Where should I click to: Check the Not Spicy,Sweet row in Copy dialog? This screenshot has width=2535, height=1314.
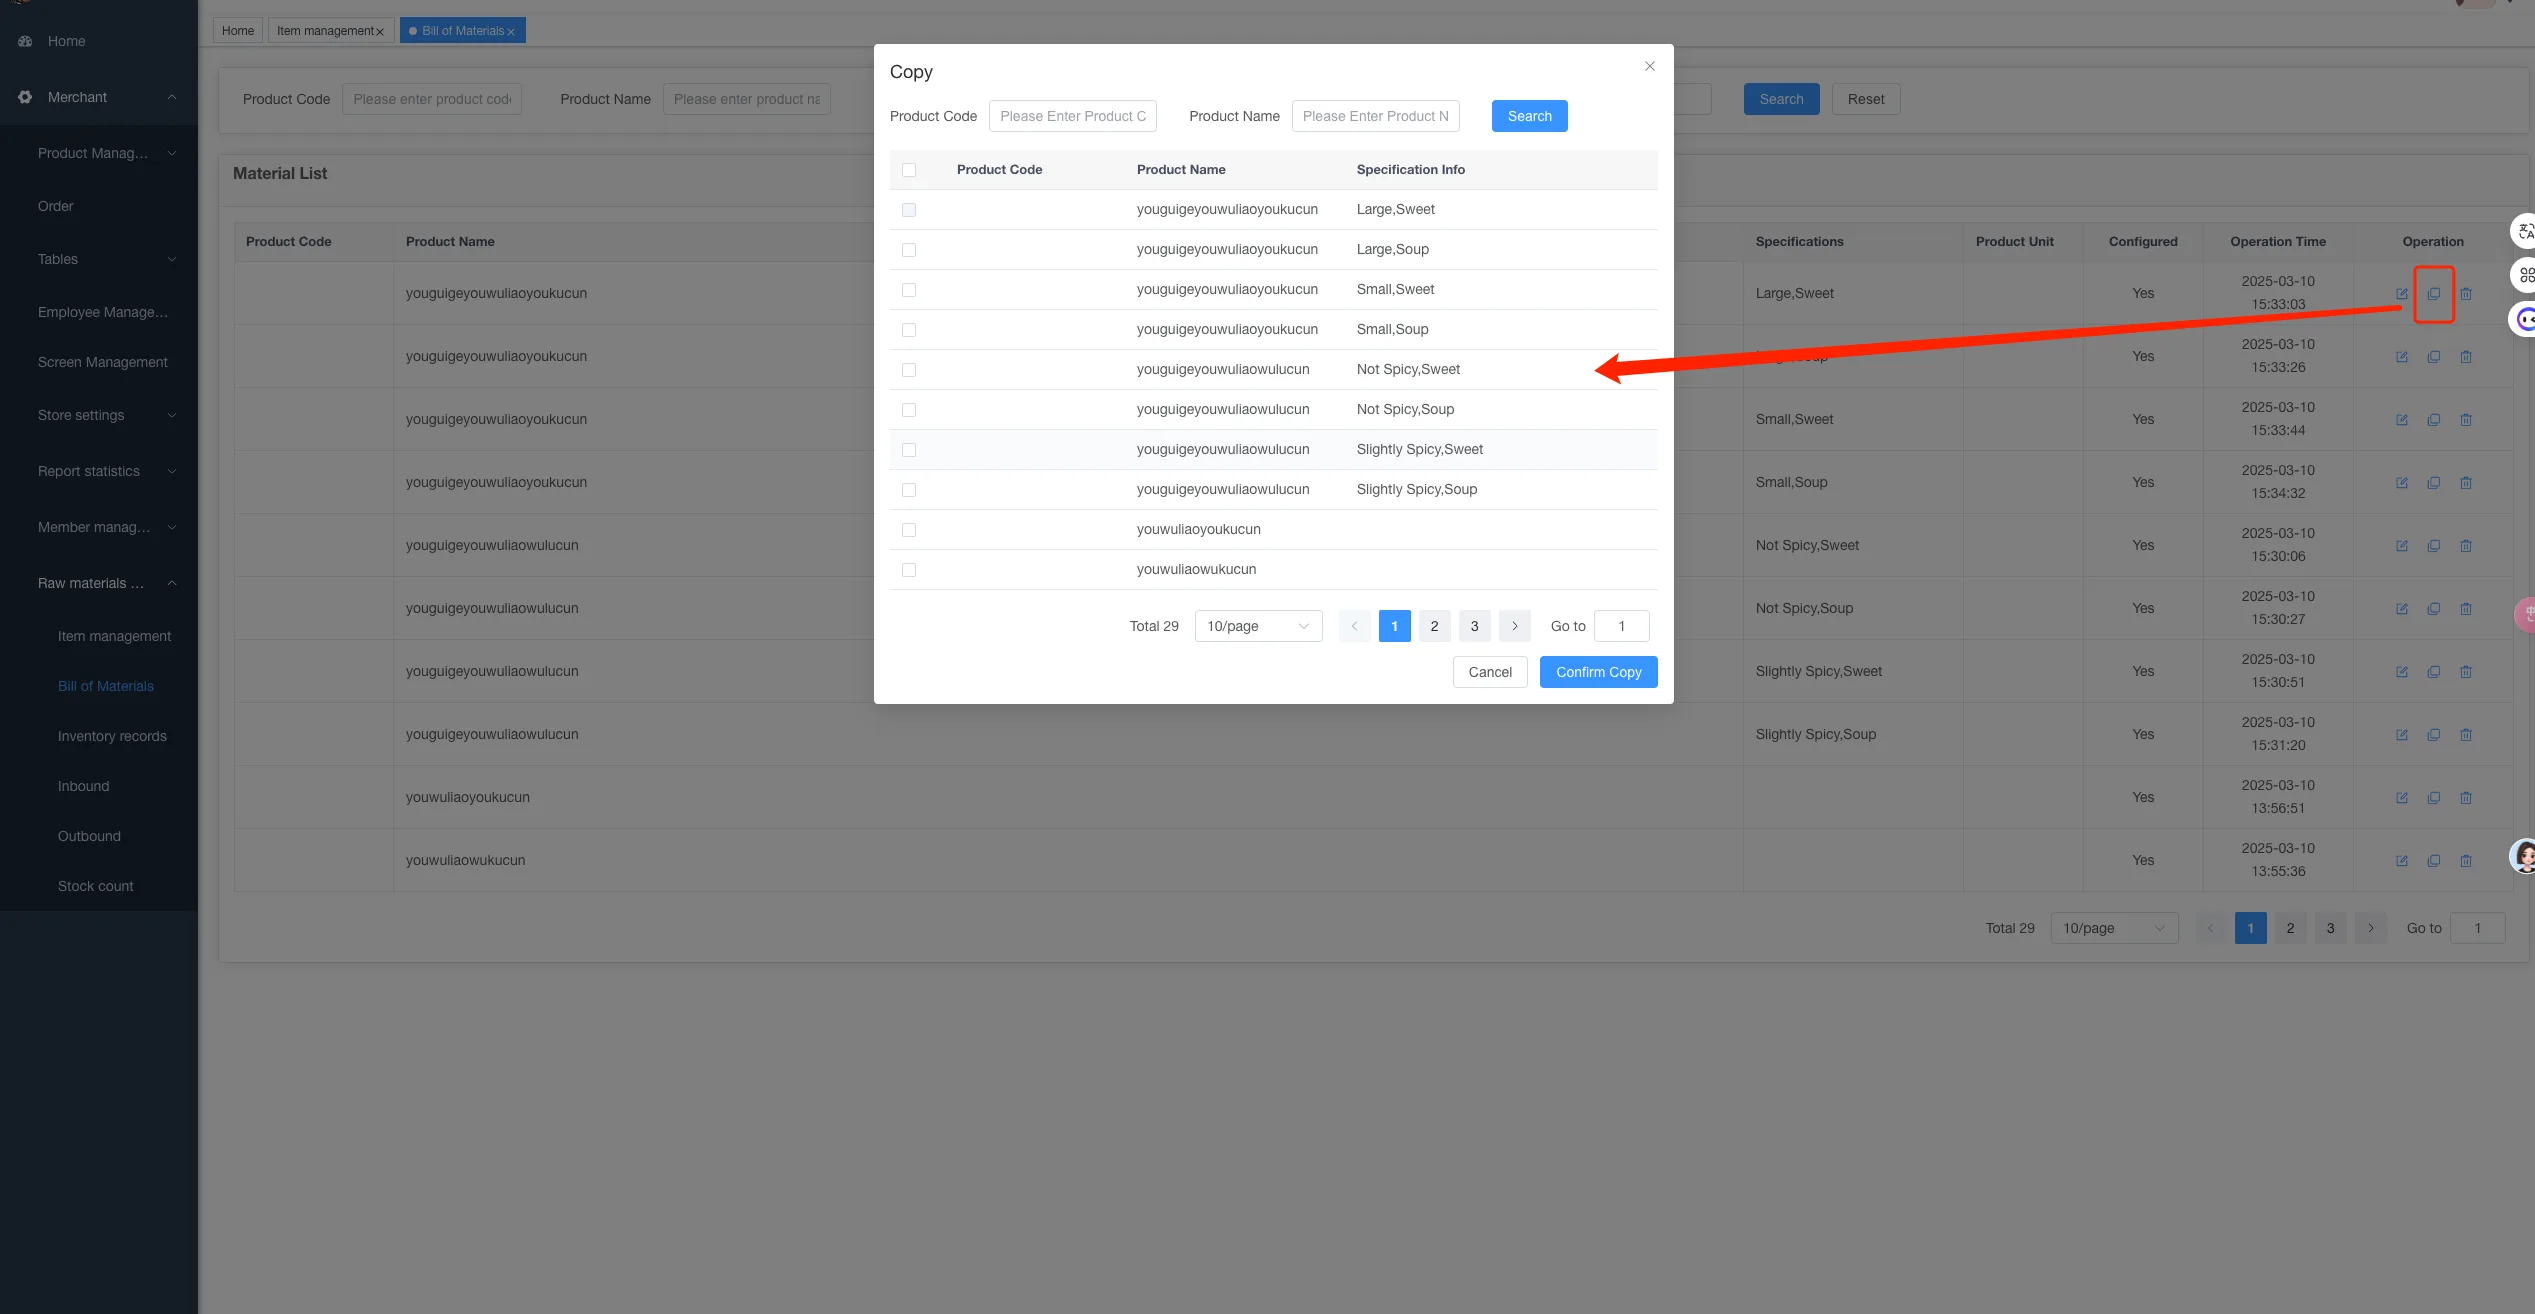[x=908, y=370]
